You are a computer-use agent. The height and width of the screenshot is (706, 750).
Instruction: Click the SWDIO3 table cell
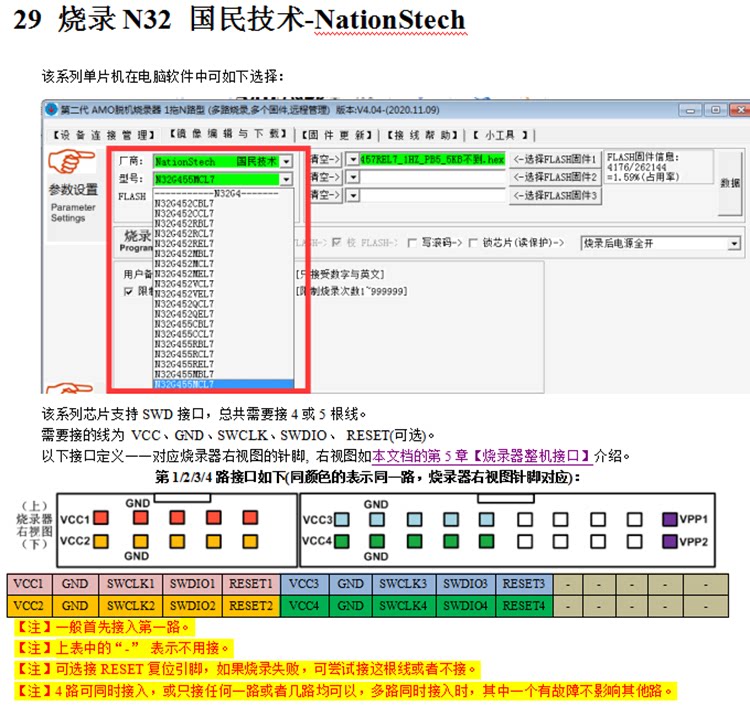[x=465, y=584]
